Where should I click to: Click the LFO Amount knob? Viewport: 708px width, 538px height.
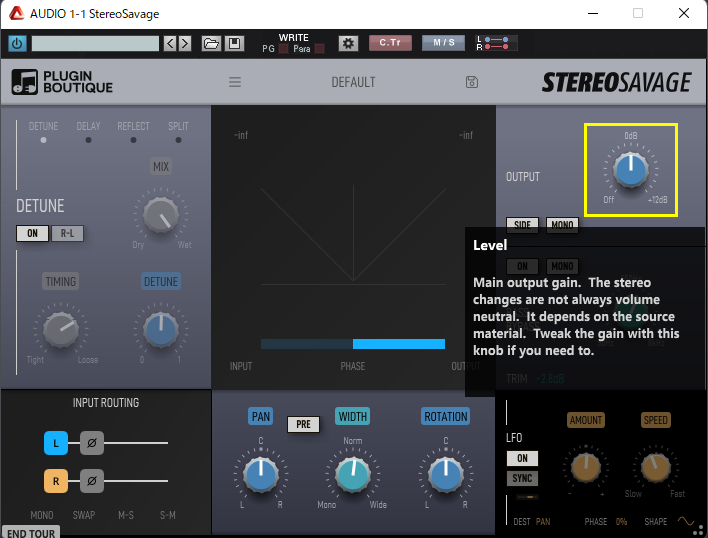(x=586, y=468)
